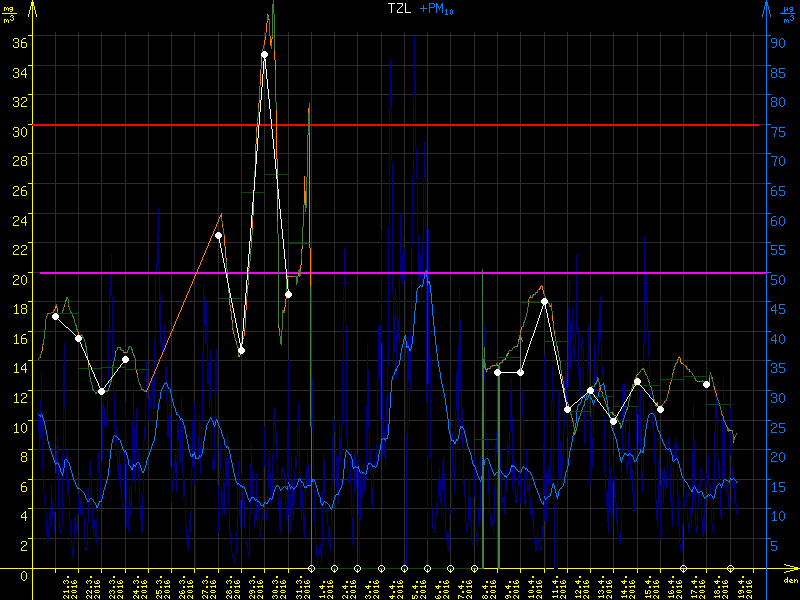Click the first hollow circle on the baseline

[x=311, y=568]
